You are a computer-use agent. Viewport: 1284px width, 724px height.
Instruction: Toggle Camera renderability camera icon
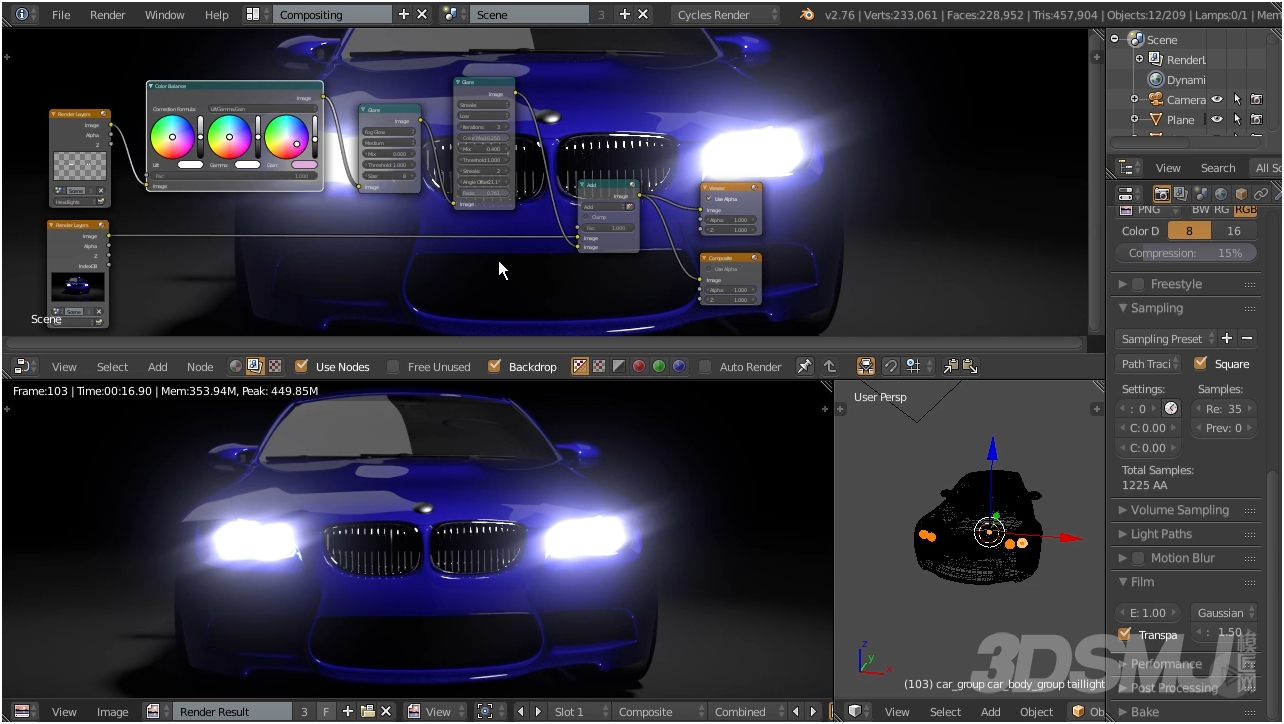[1257, 99]
